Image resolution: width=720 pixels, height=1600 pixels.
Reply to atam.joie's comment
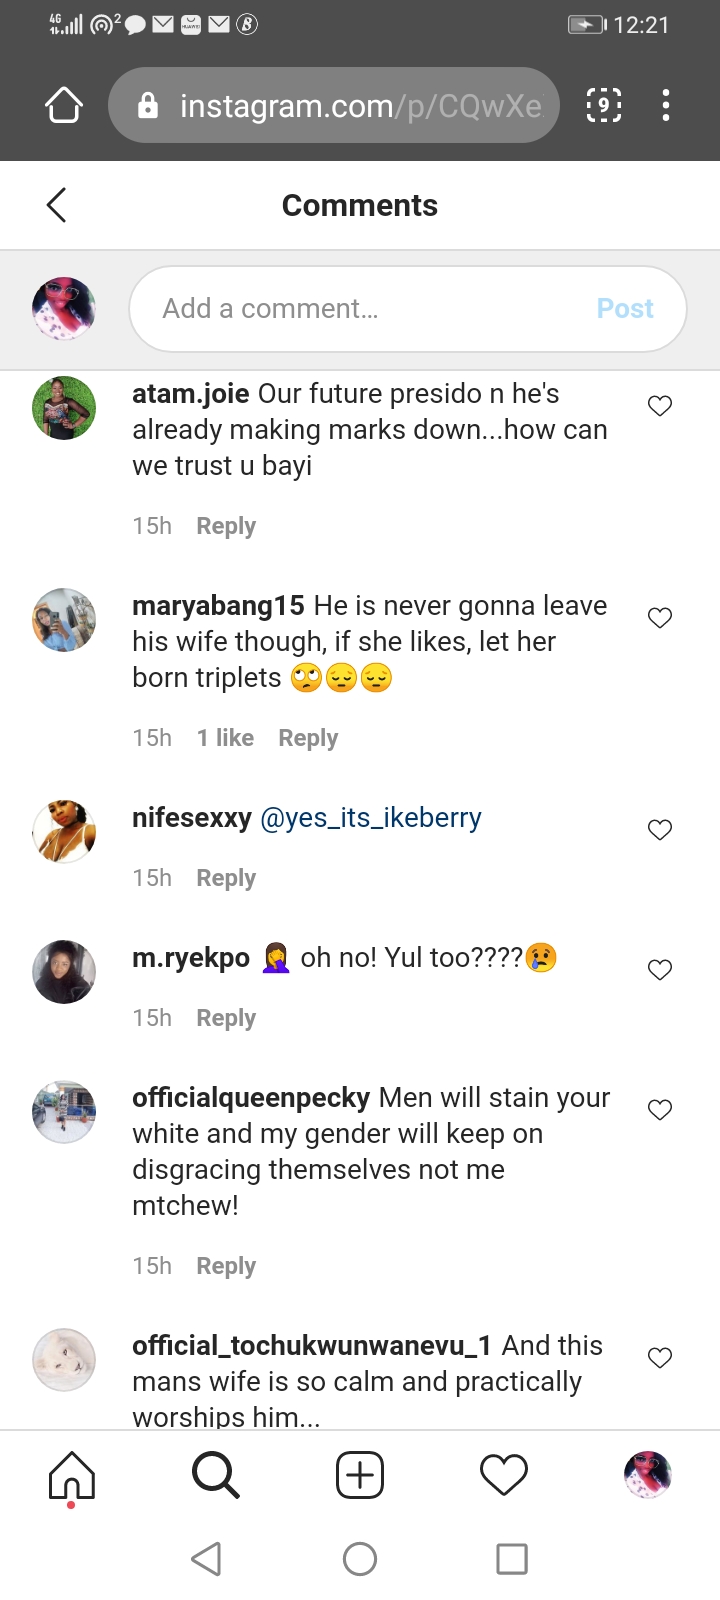pos(226,526)
